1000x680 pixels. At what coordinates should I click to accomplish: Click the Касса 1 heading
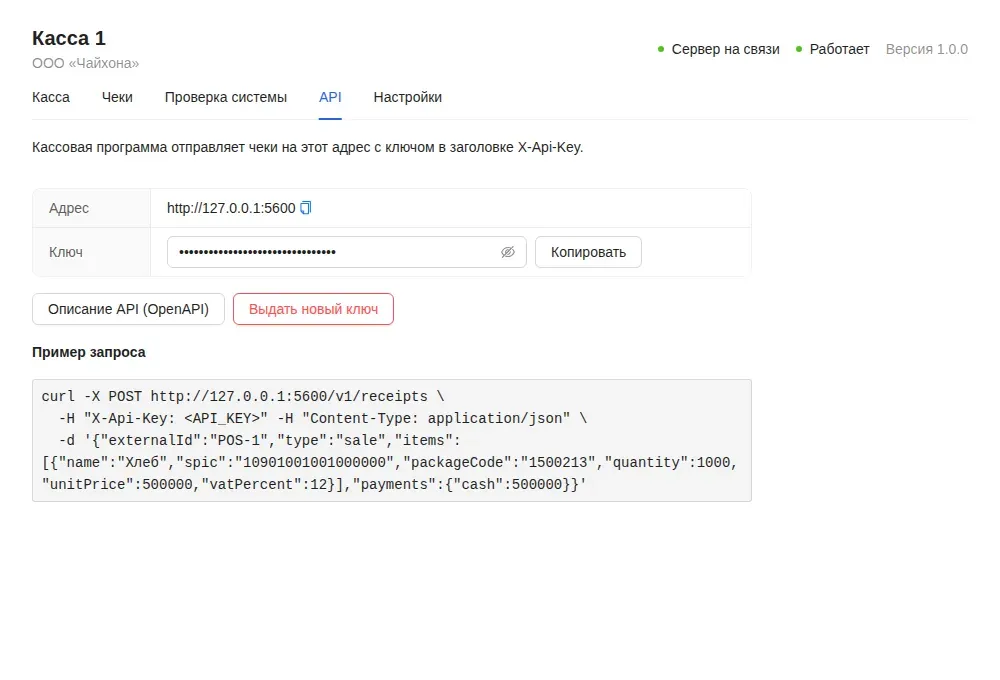coord(69,38)
